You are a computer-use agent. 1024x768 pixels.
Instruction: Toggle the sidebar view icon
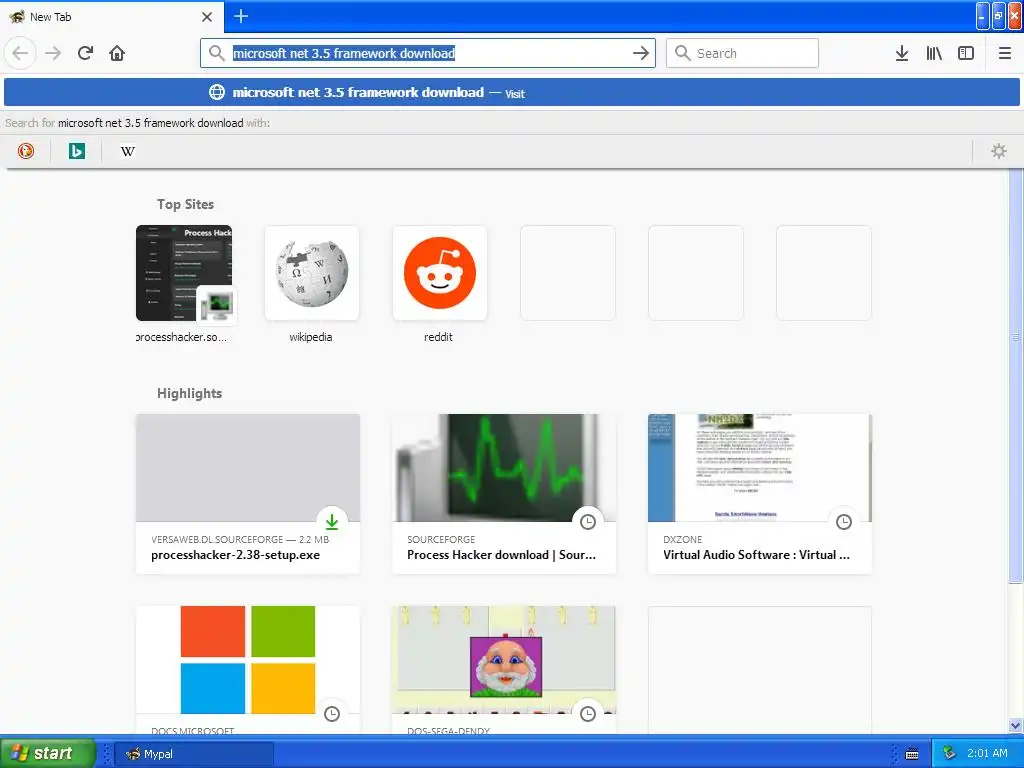[x=966, y=53]
